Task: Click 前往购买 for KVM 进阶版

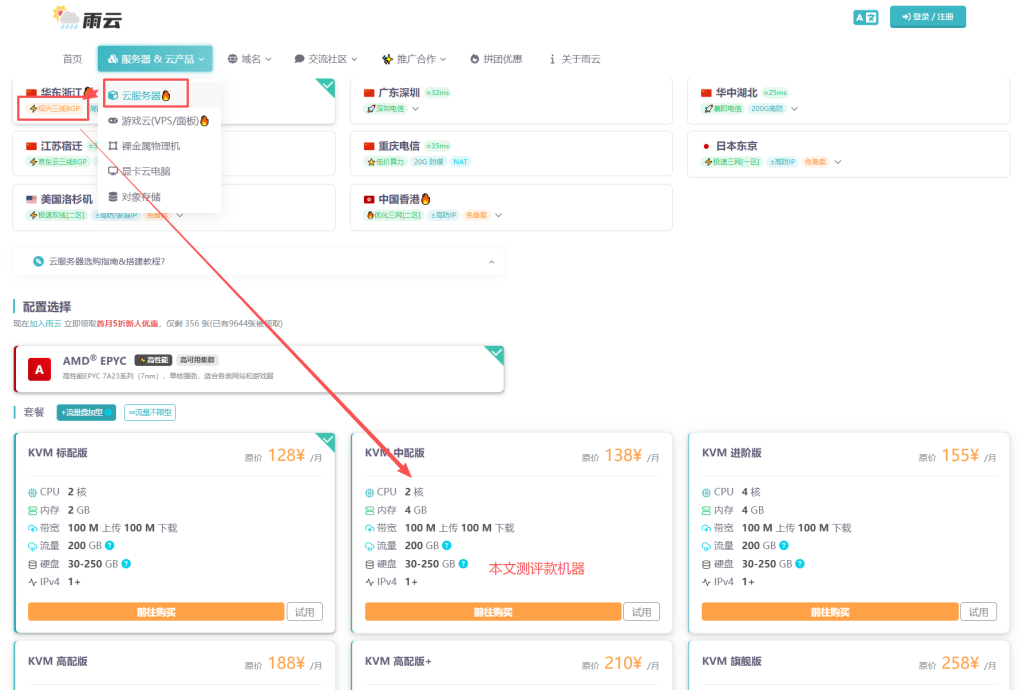Action: pyautogui.click(x=830, y=612)
